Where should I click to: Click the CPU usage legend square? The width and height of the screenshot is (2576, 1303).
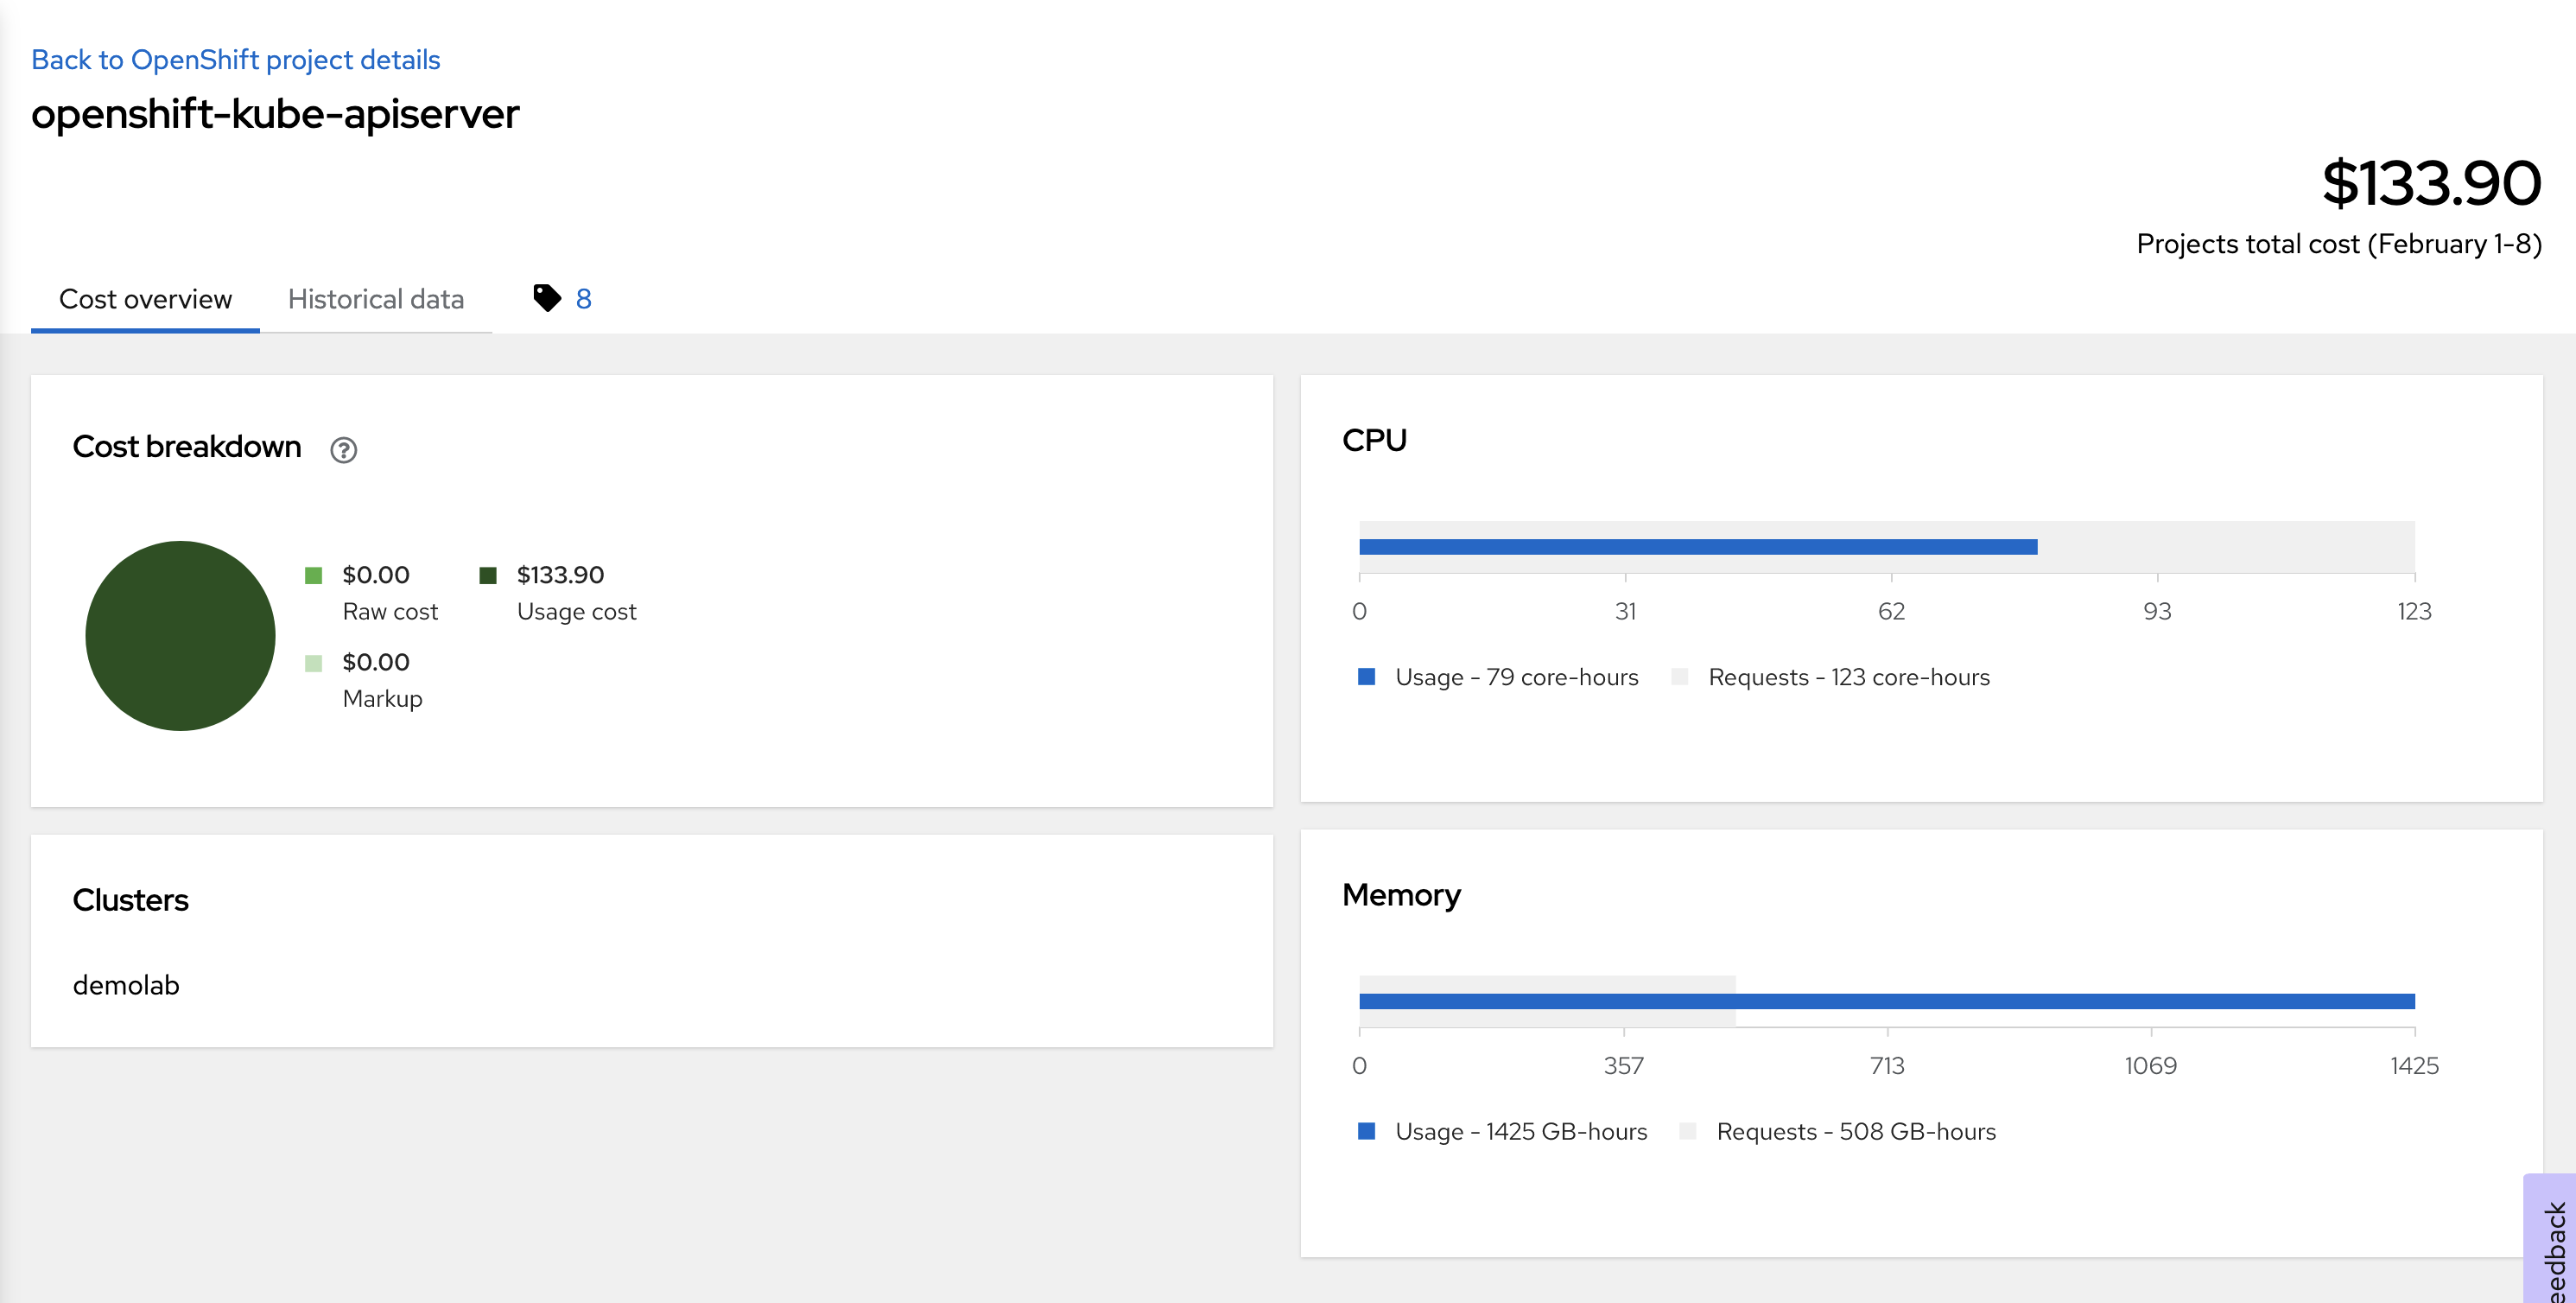pyautogui.click(x=1366, y=677)
